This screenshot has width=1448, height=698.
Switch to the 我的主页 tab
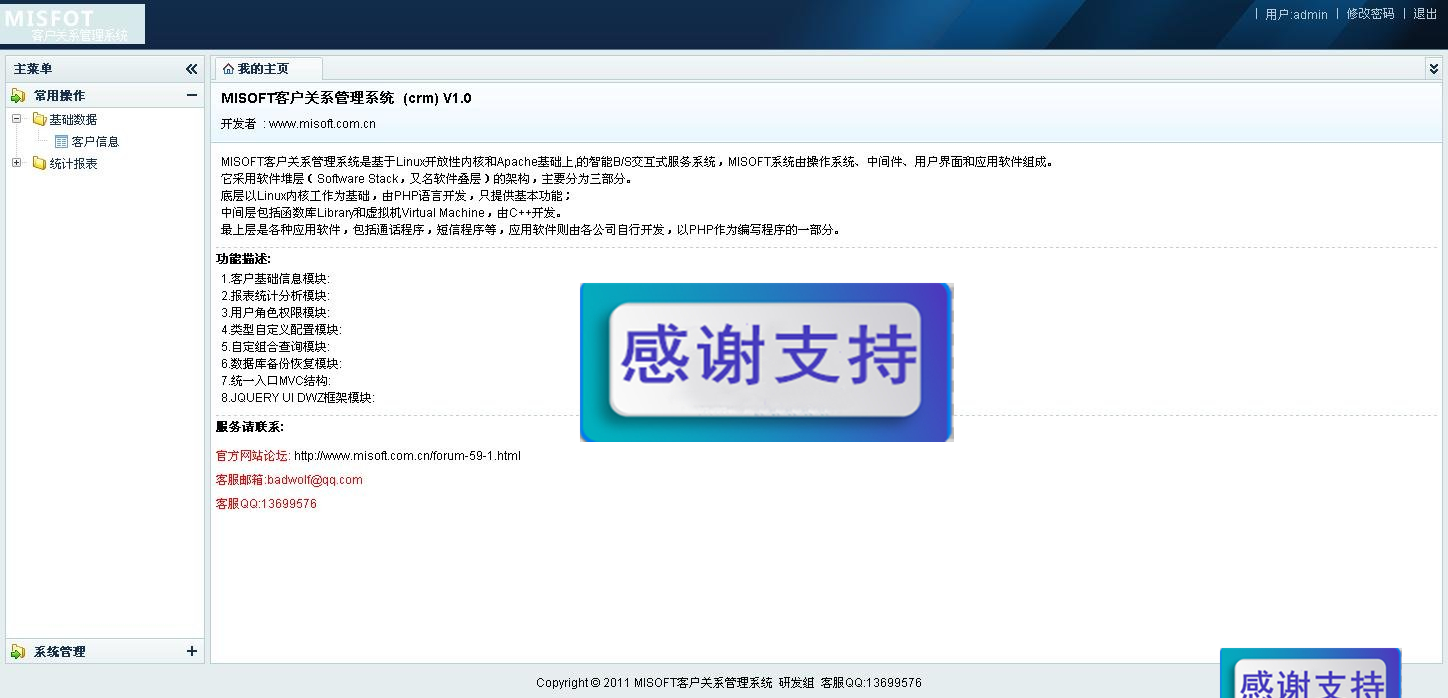click(268, 69)
